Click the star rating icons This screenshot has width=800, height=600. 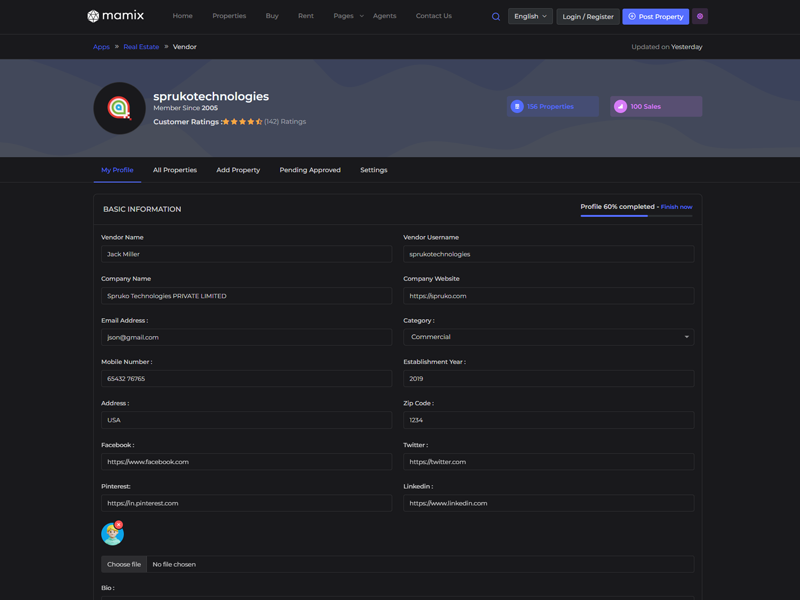pos(242,122)
